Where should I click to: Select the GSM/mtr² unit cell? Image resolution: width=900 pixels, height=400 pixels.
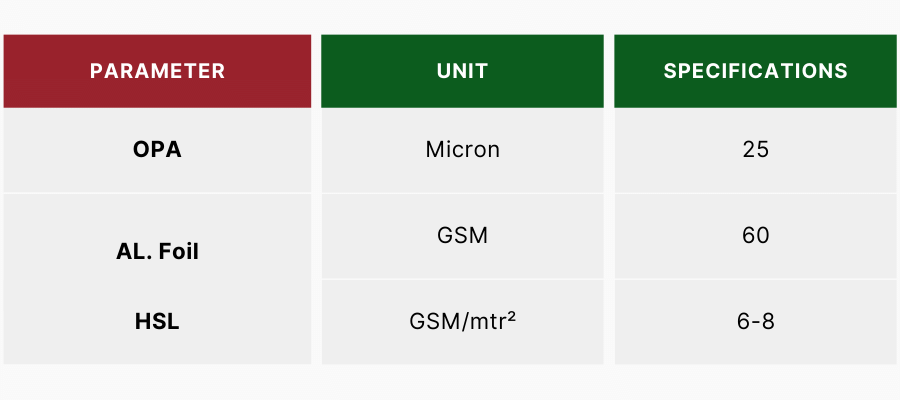(x=462, y=322)
